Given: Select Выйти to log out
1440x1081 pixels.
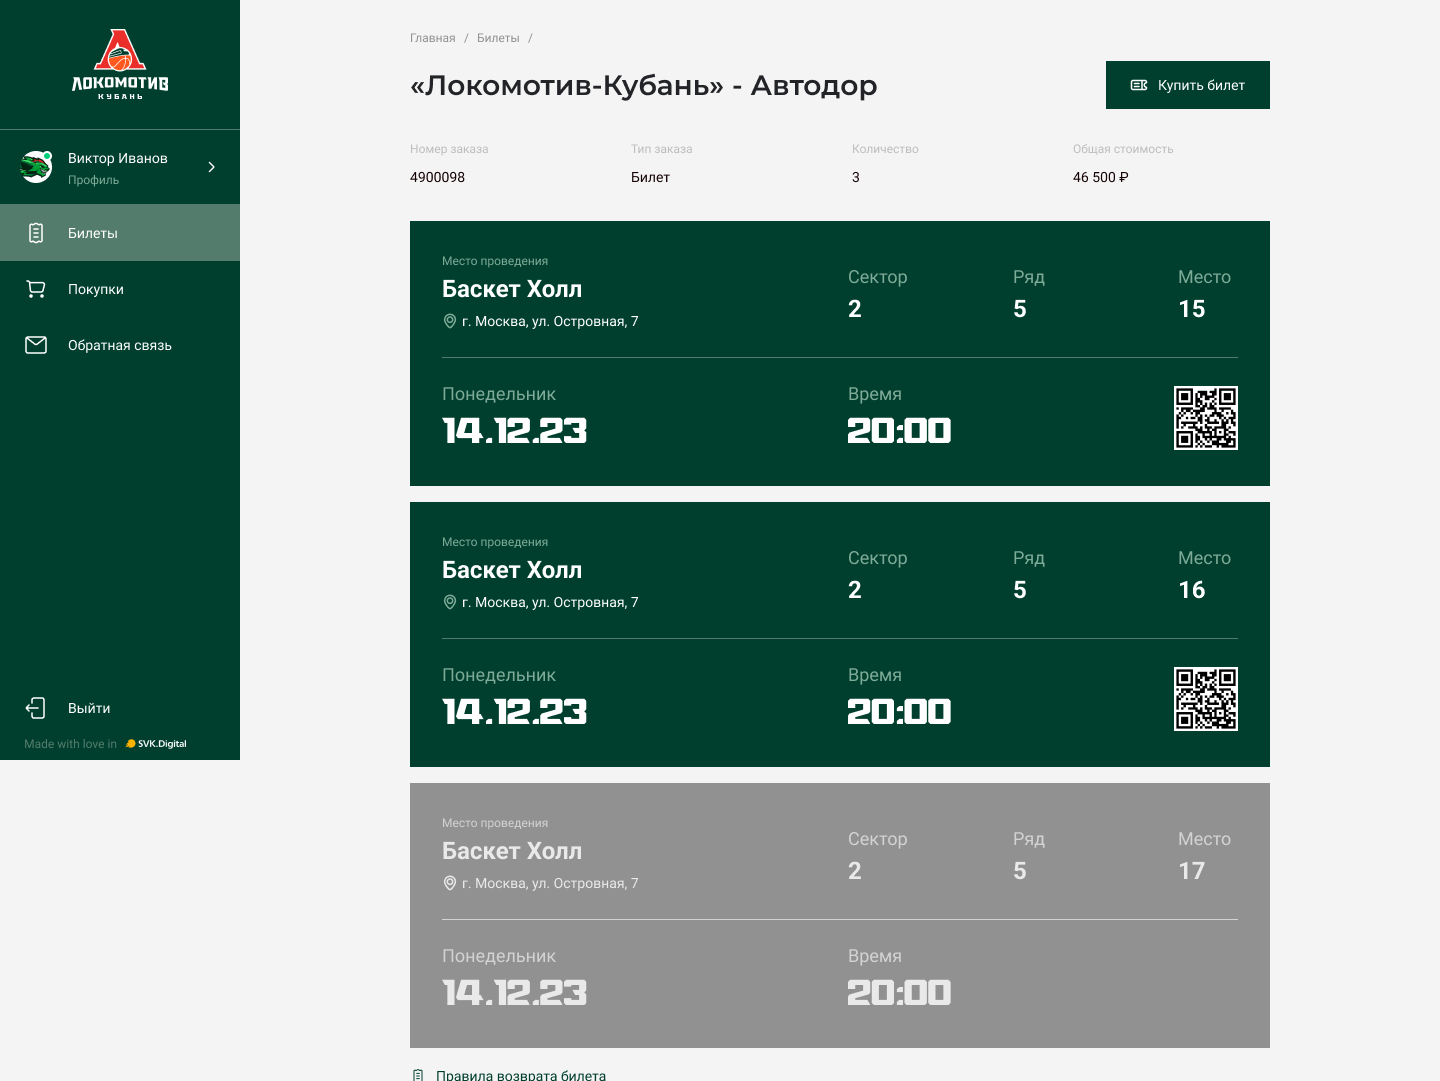Looking at the screenshot, I should pos(89,708).
